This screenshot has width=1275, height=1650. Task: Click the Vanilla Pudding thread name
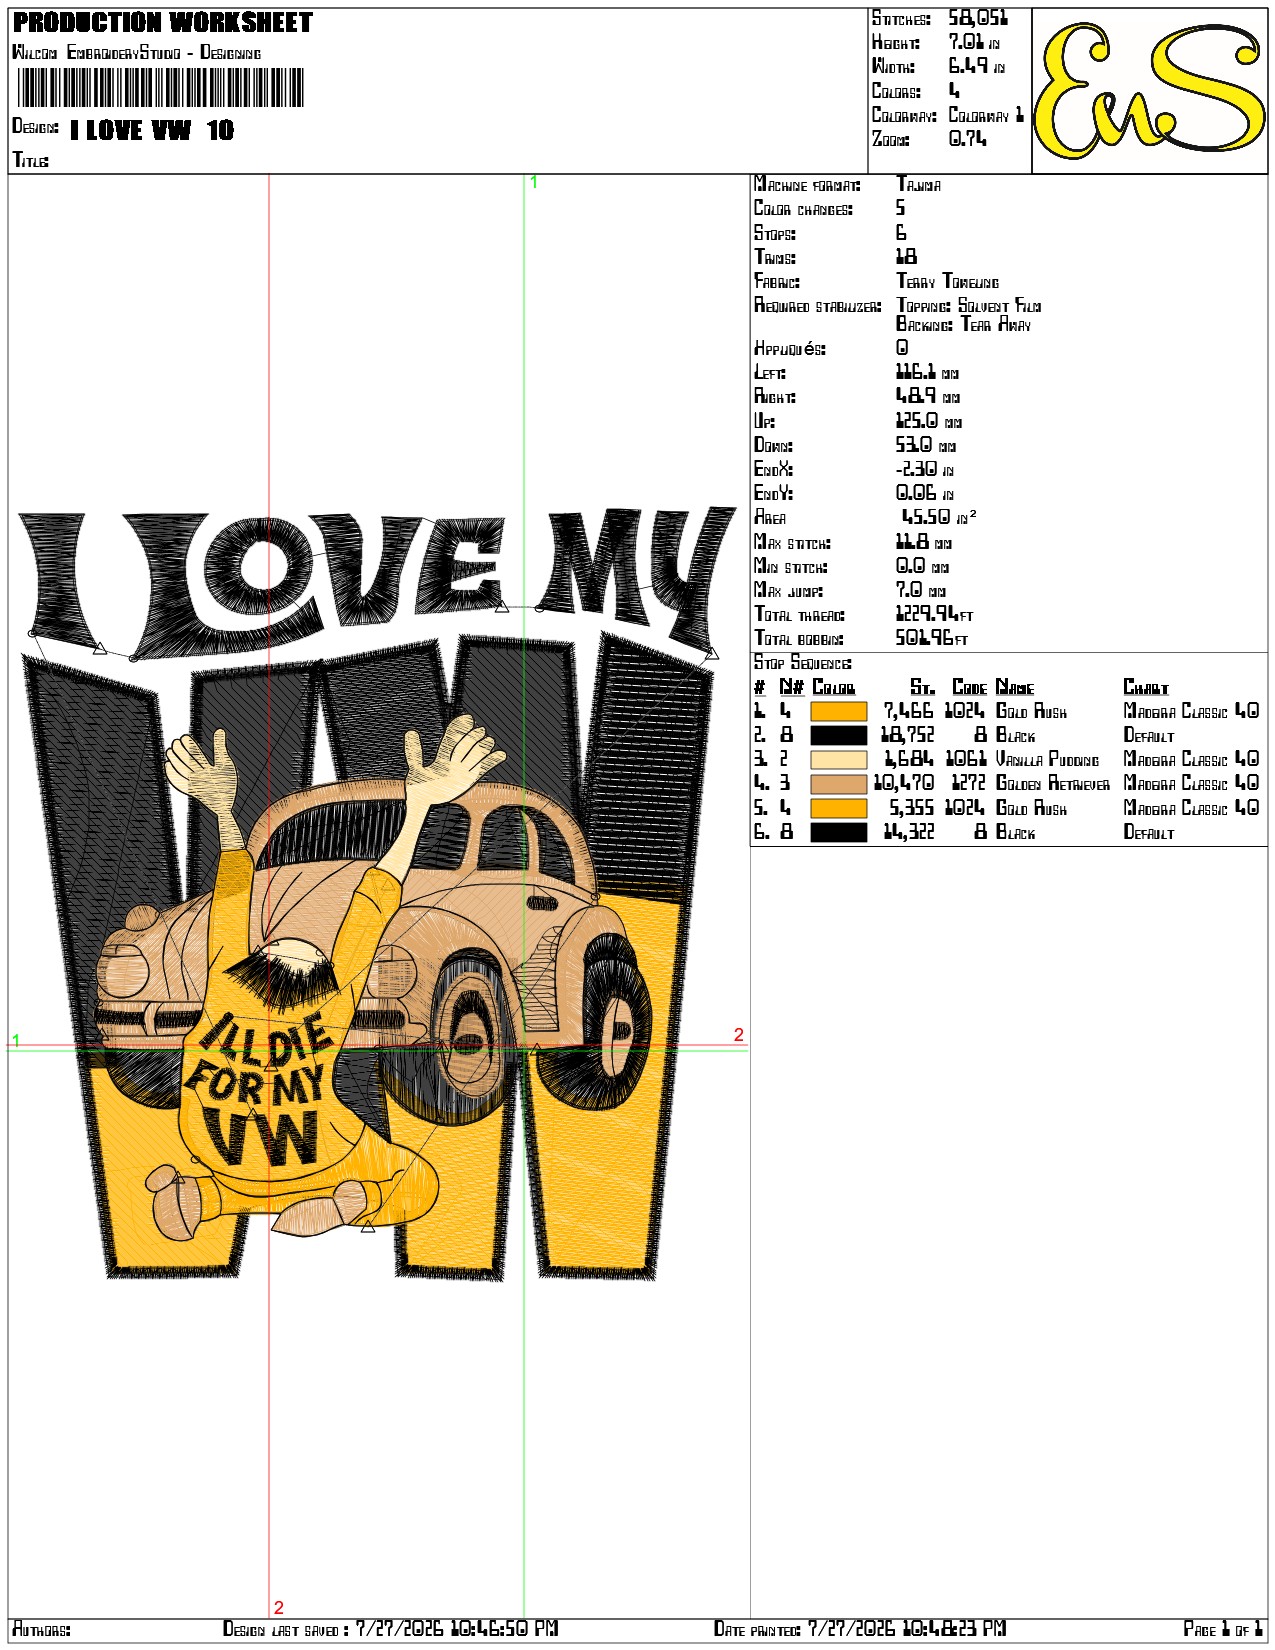pyautogui.click(x=1047, y=760)
